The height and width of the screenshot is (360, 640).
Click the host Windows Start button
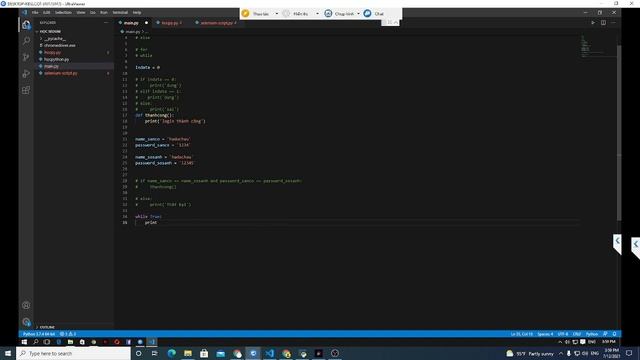coord(8,353)
